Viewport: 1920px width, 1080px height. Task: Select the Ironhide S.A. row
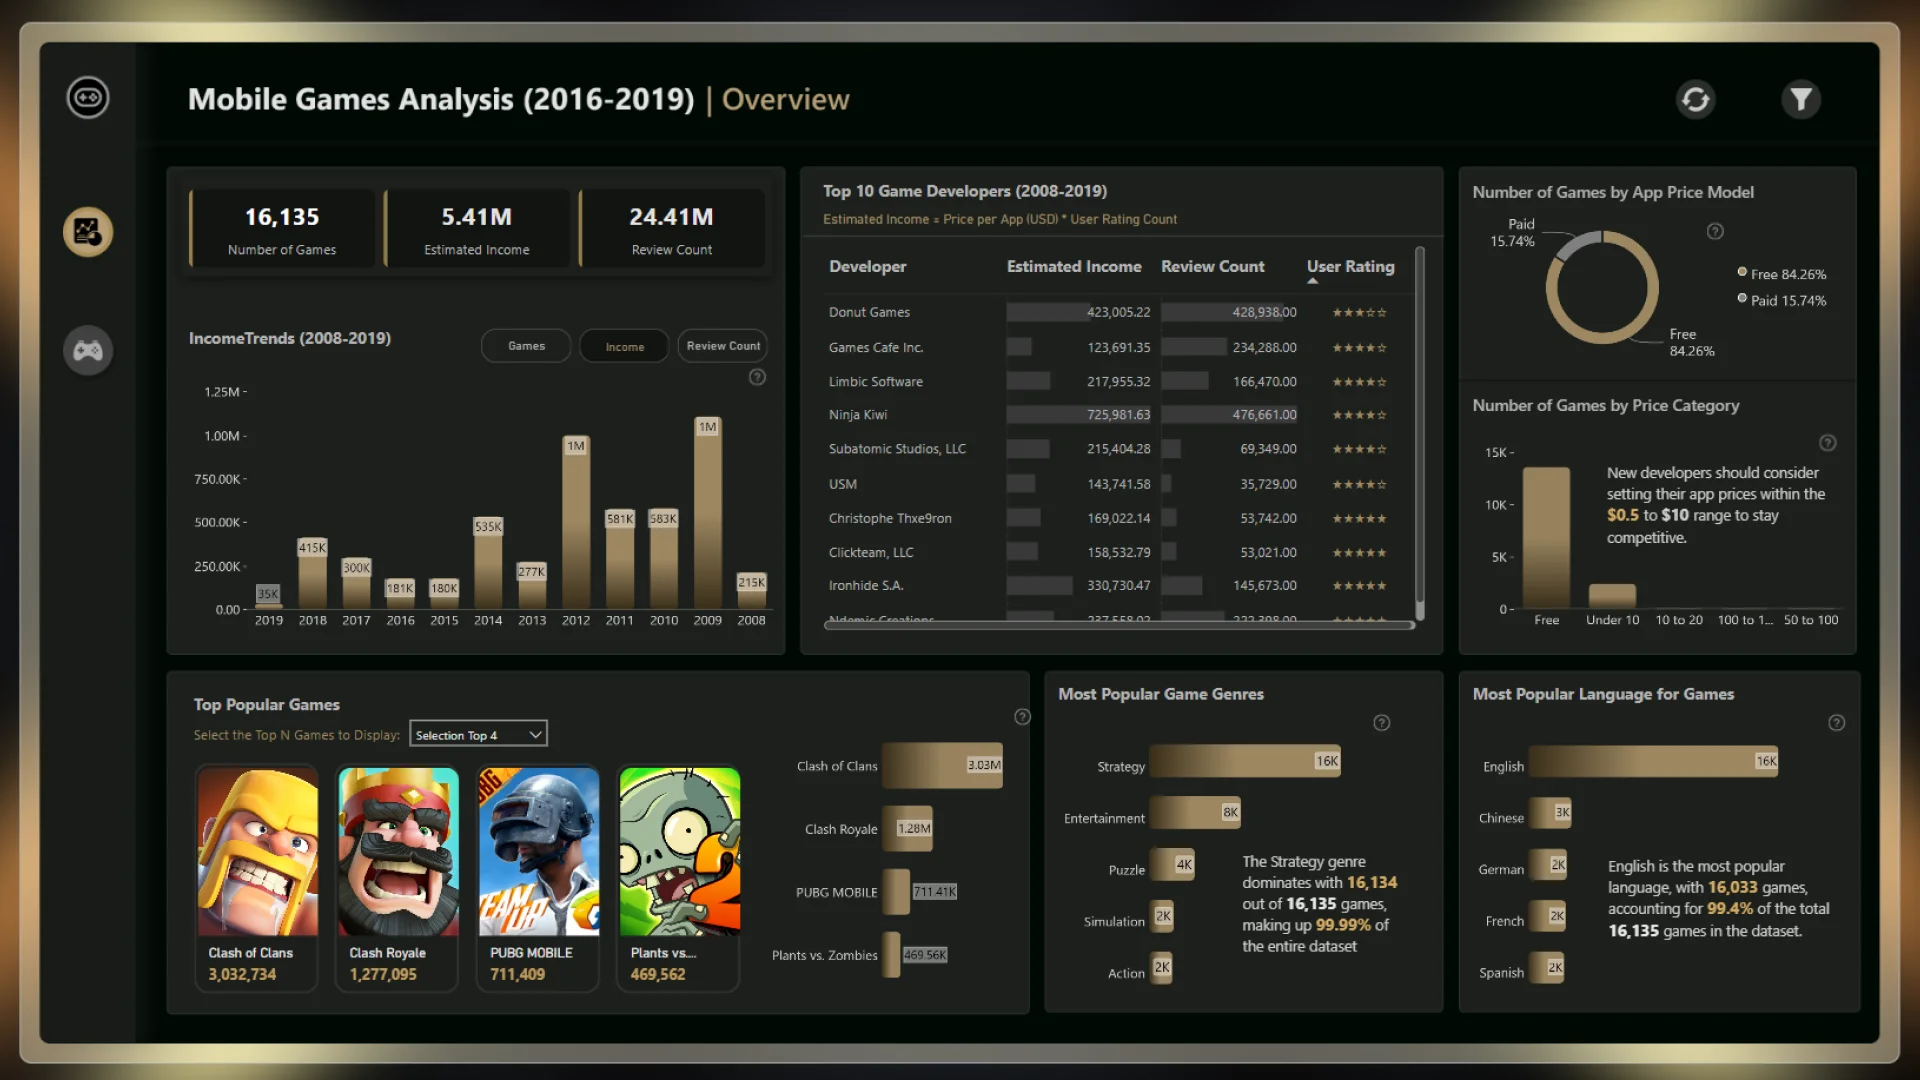pos(1118,586)
